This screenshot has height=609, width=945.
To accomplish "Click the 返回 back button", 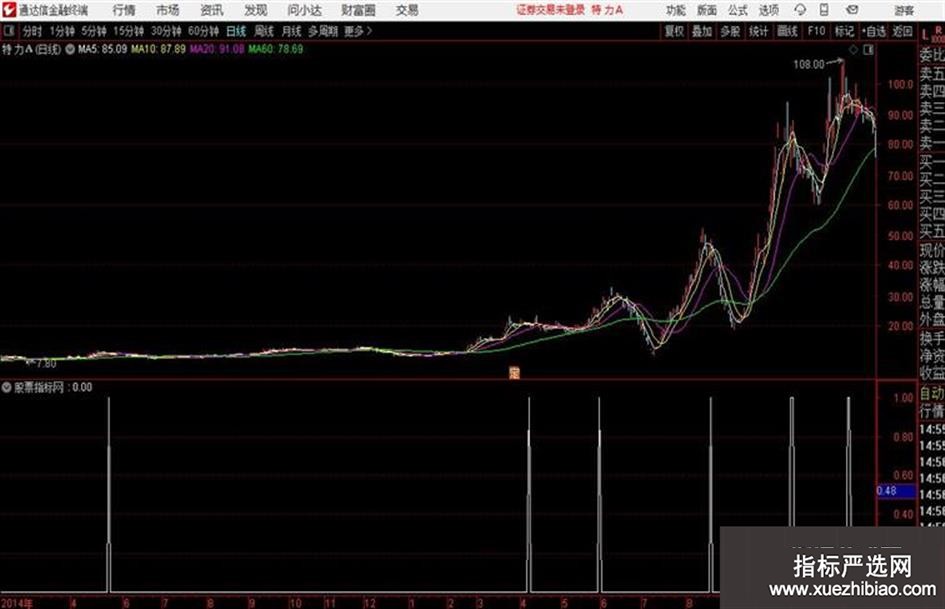I will point(902,31).
